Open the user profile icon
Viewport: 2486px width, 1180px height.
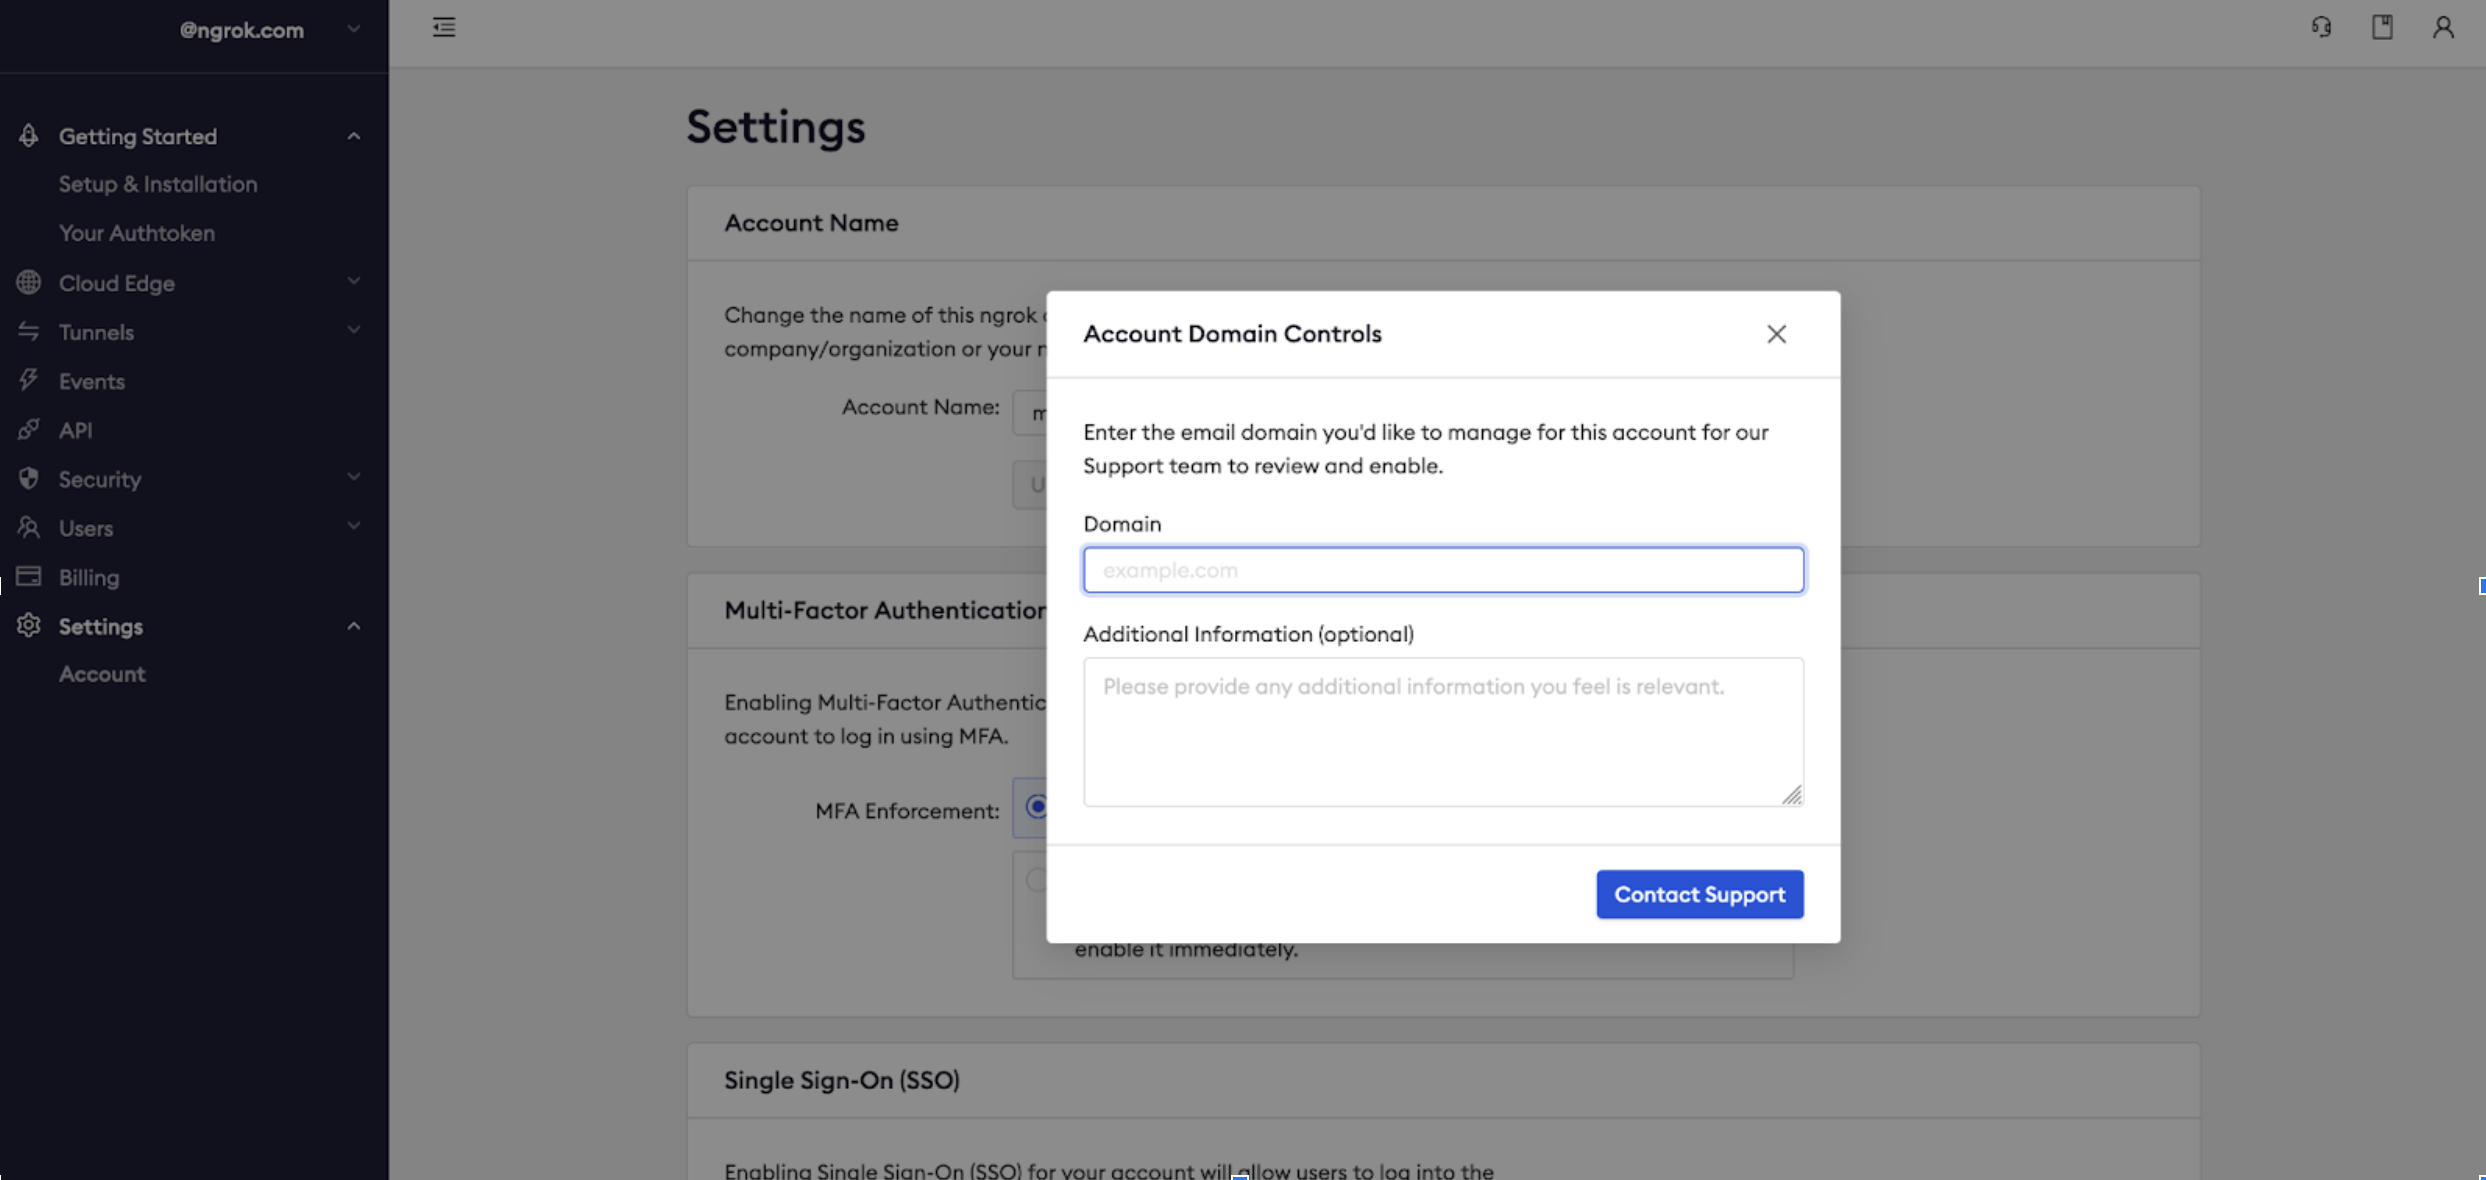[2443, 27]
